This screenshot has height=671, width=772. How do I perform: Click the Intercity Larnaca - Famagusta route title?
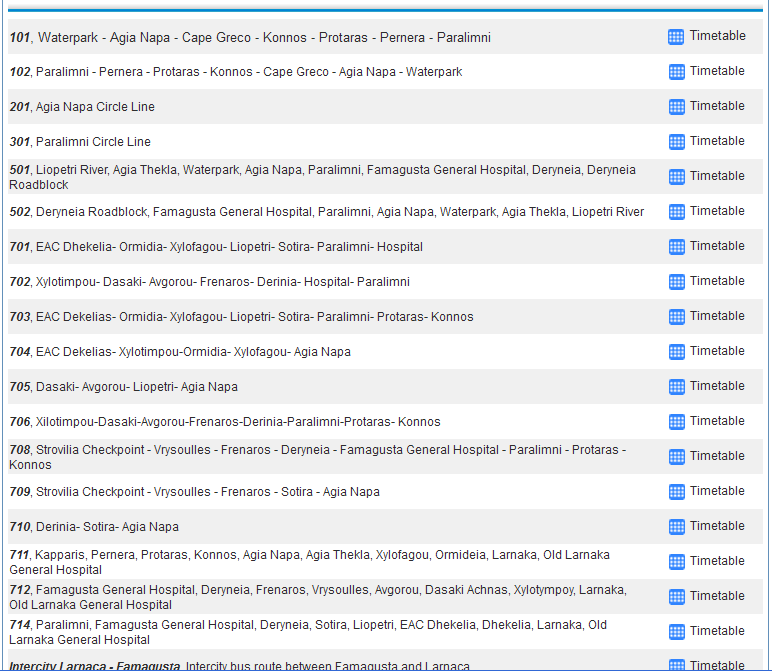(x=95, y=666)
